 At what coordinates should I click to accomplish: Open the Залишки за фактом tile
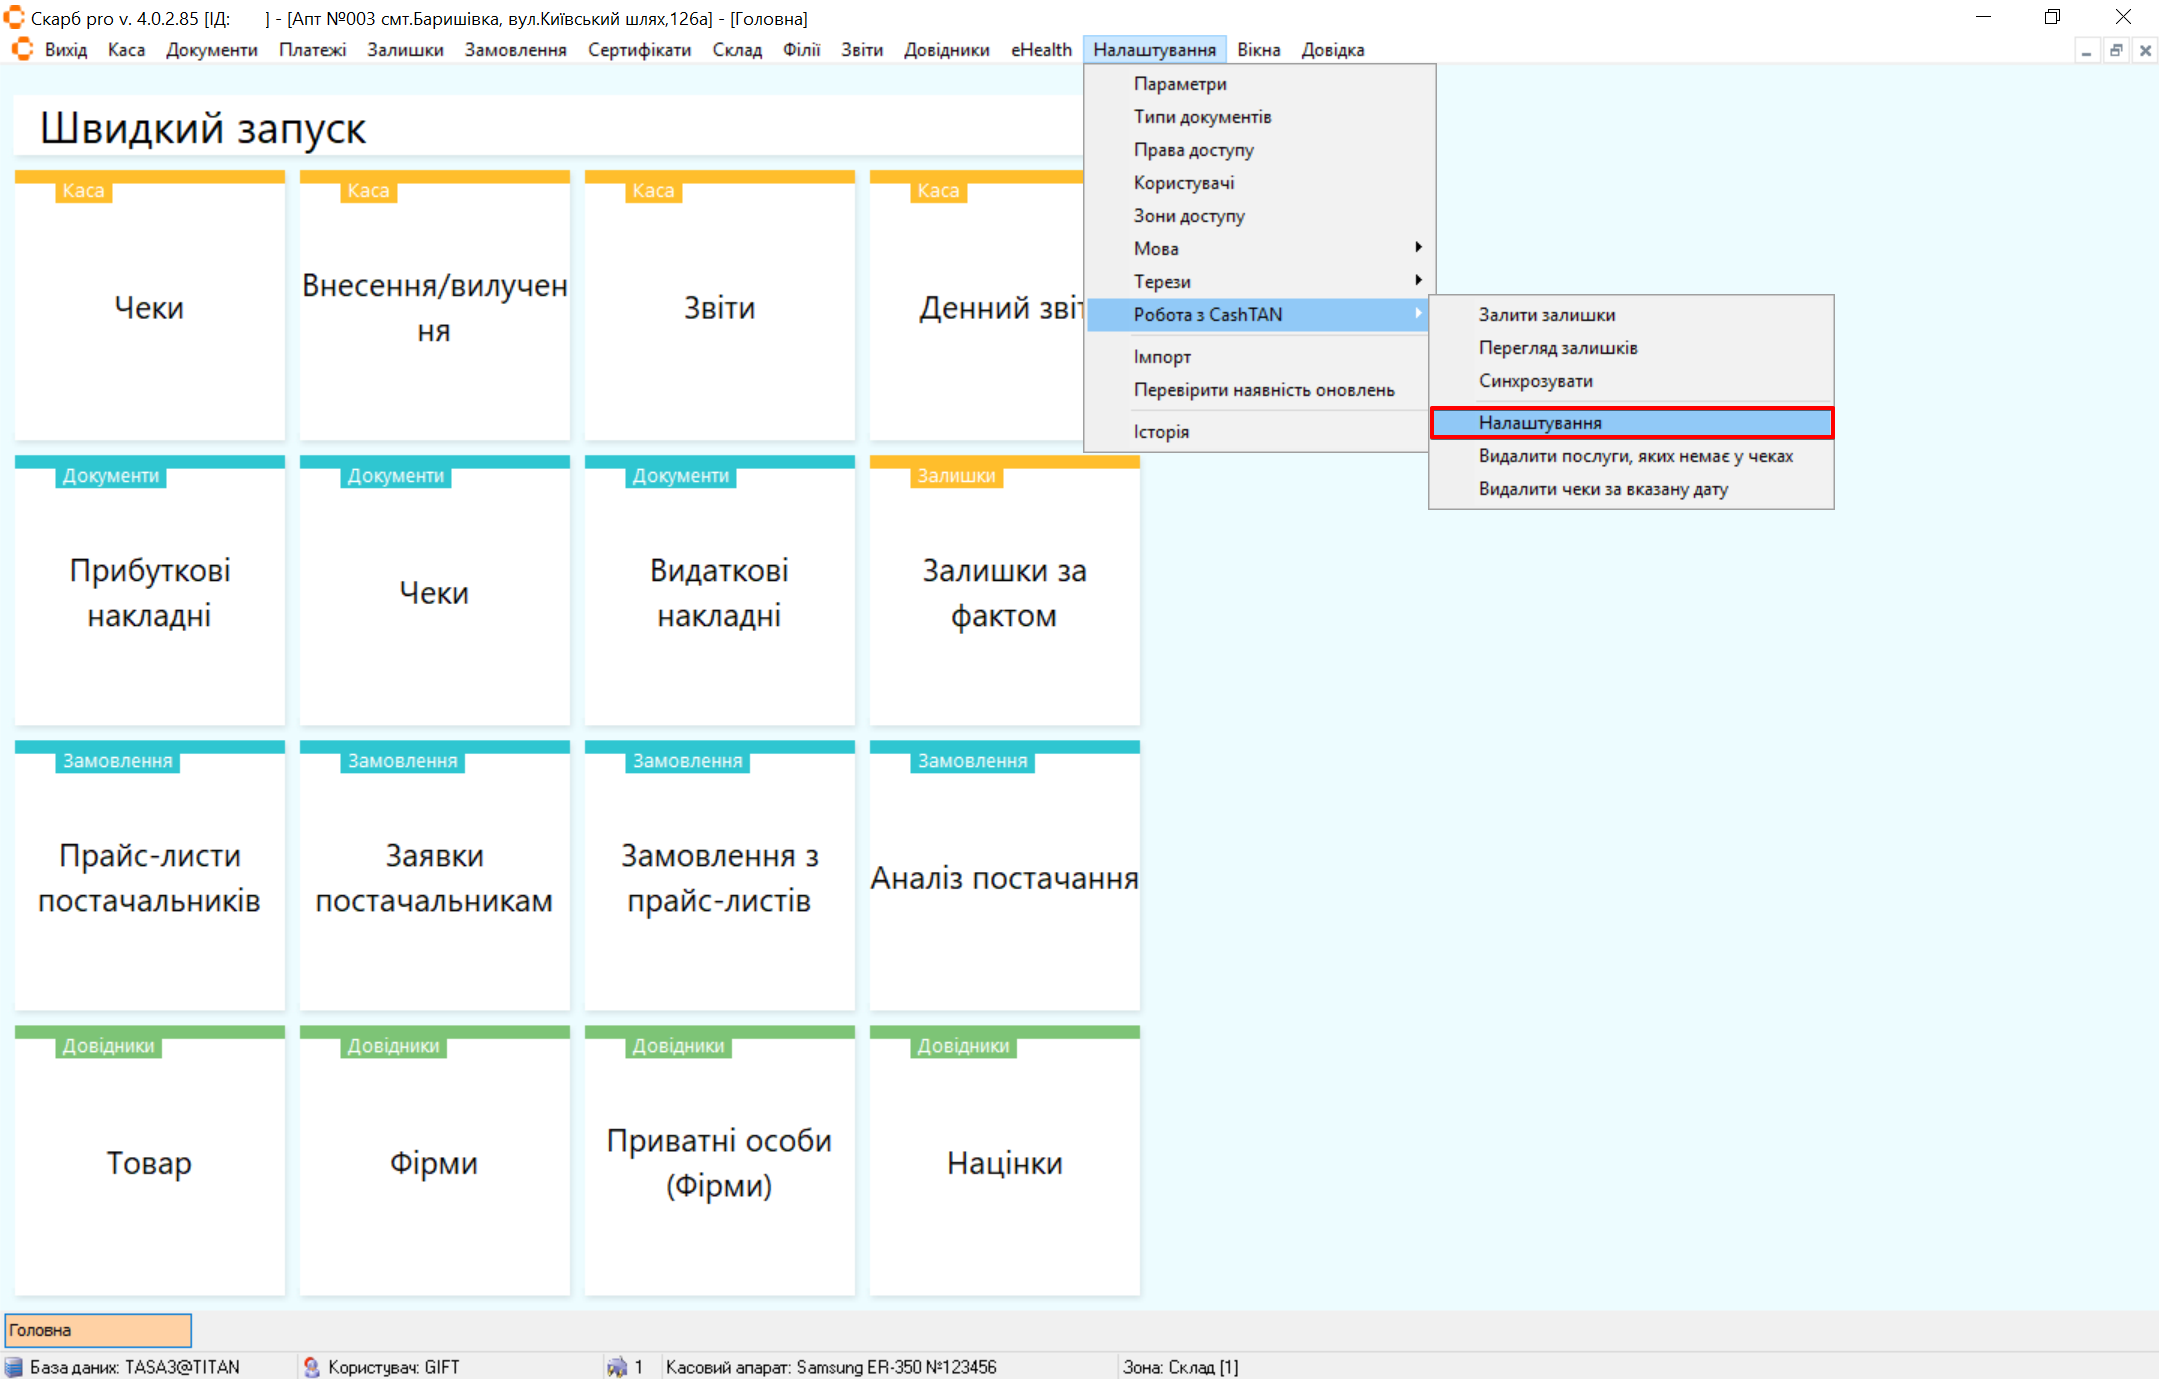[1004, 592]
